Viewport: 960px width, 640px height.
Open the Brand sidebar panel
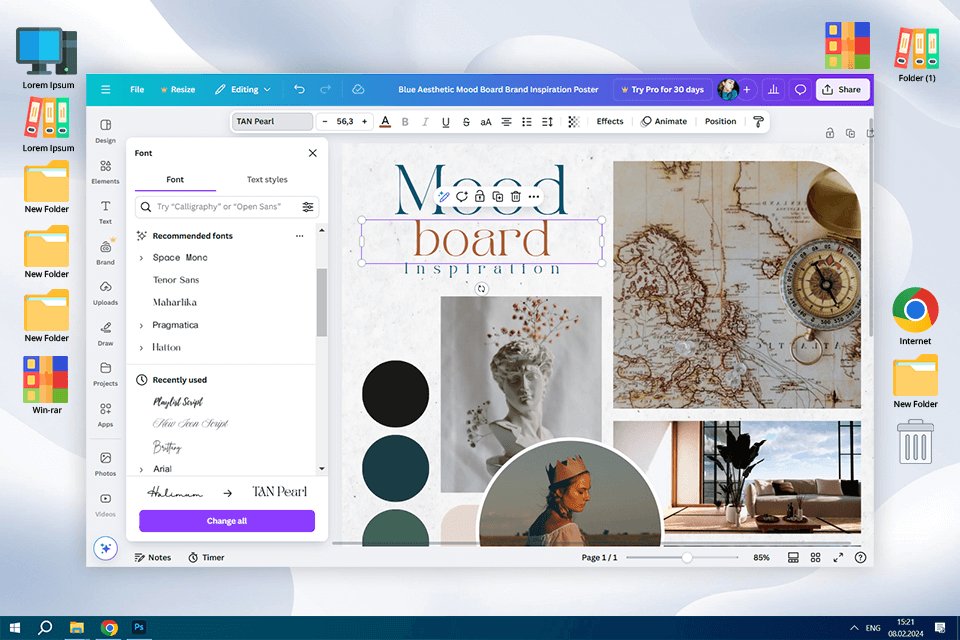click(x=105, y=252)
